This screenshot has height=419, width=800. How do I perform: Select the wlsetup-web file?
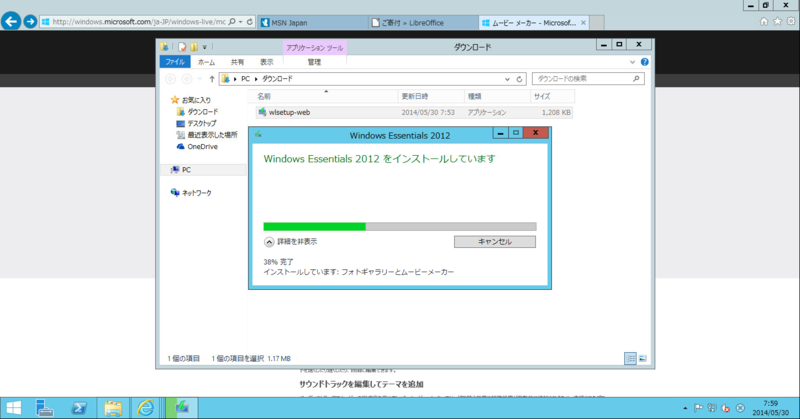(x=414, y=112)
